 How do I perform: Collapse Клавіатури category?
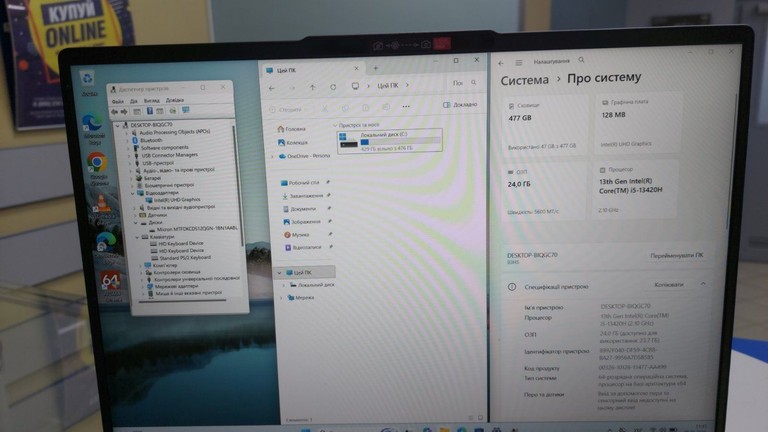click(x=137, y=237)
